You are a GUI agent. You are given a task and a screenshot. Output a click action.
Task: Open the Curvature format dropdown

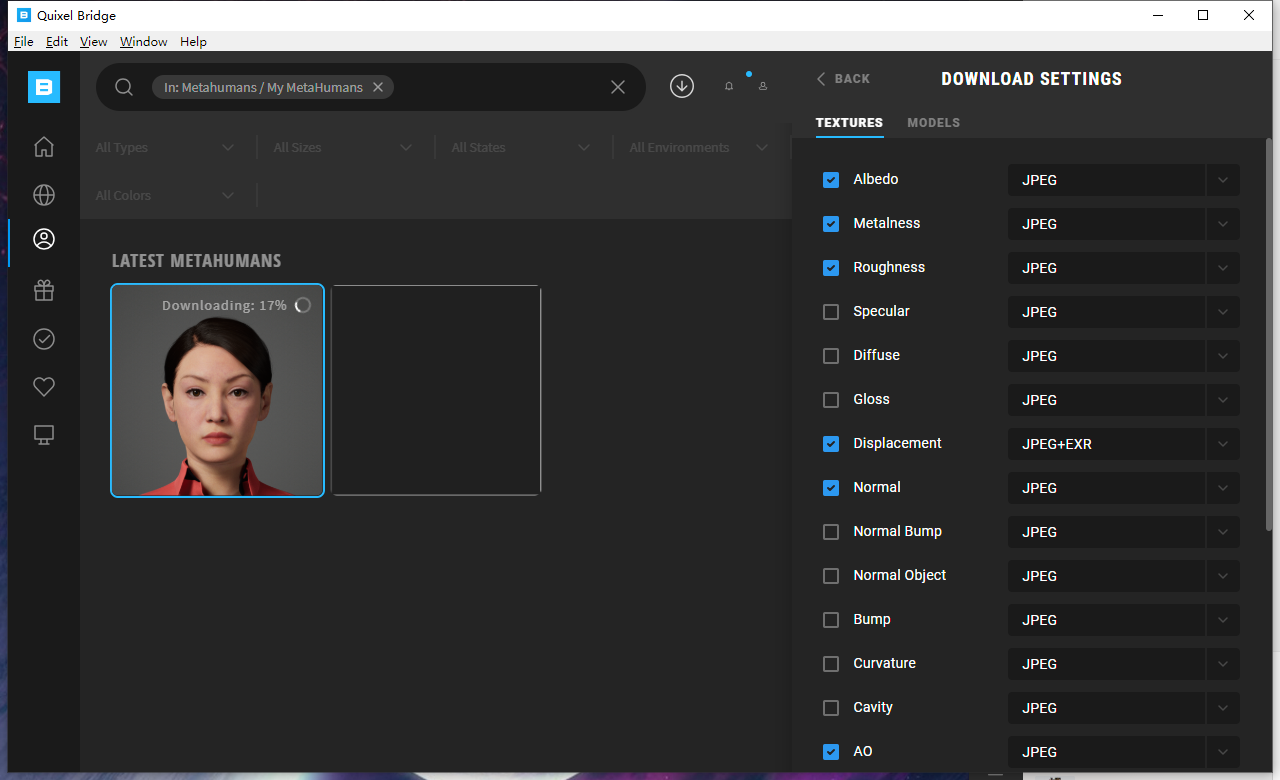coord(1123,664)
